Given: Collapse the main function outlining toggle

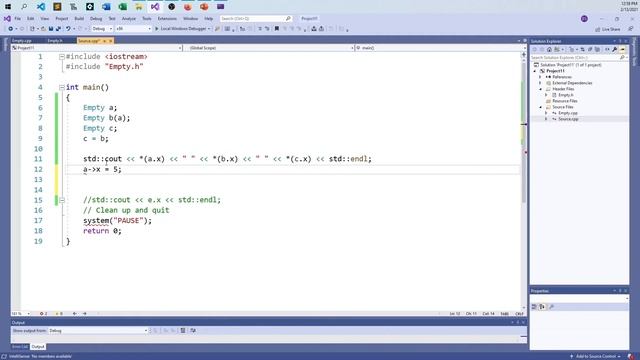Looking at the screenshot, I should (x=62, y=87).
